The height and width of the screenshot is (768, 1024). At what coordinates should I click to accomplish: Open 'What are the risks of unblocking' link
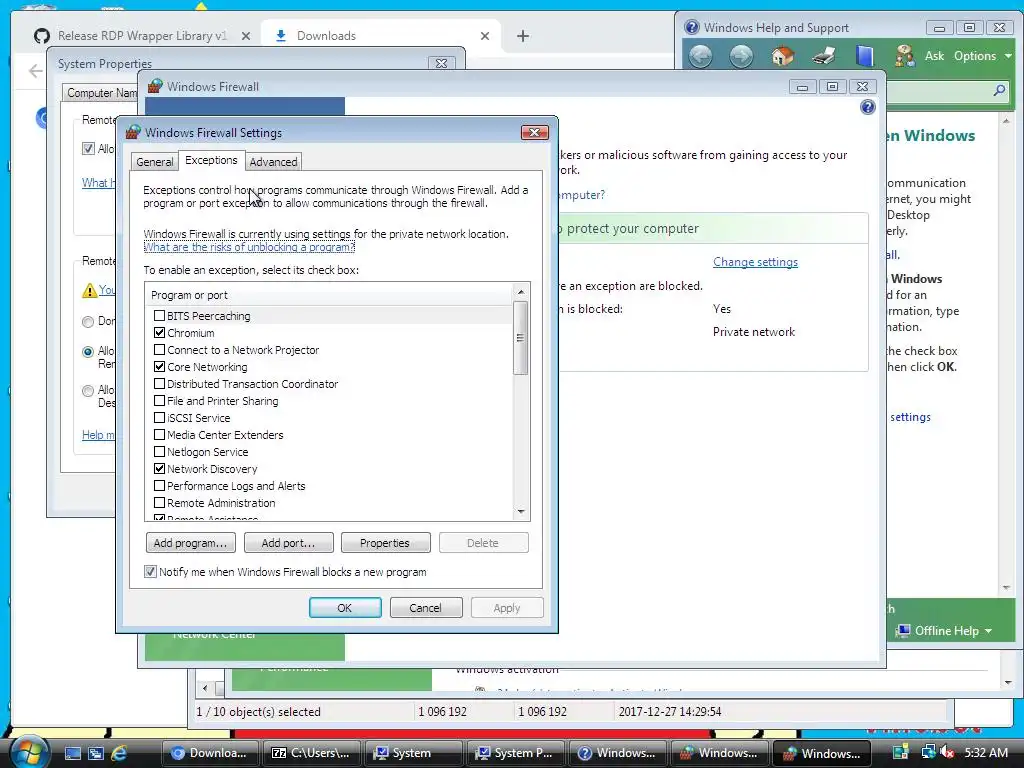249,247
